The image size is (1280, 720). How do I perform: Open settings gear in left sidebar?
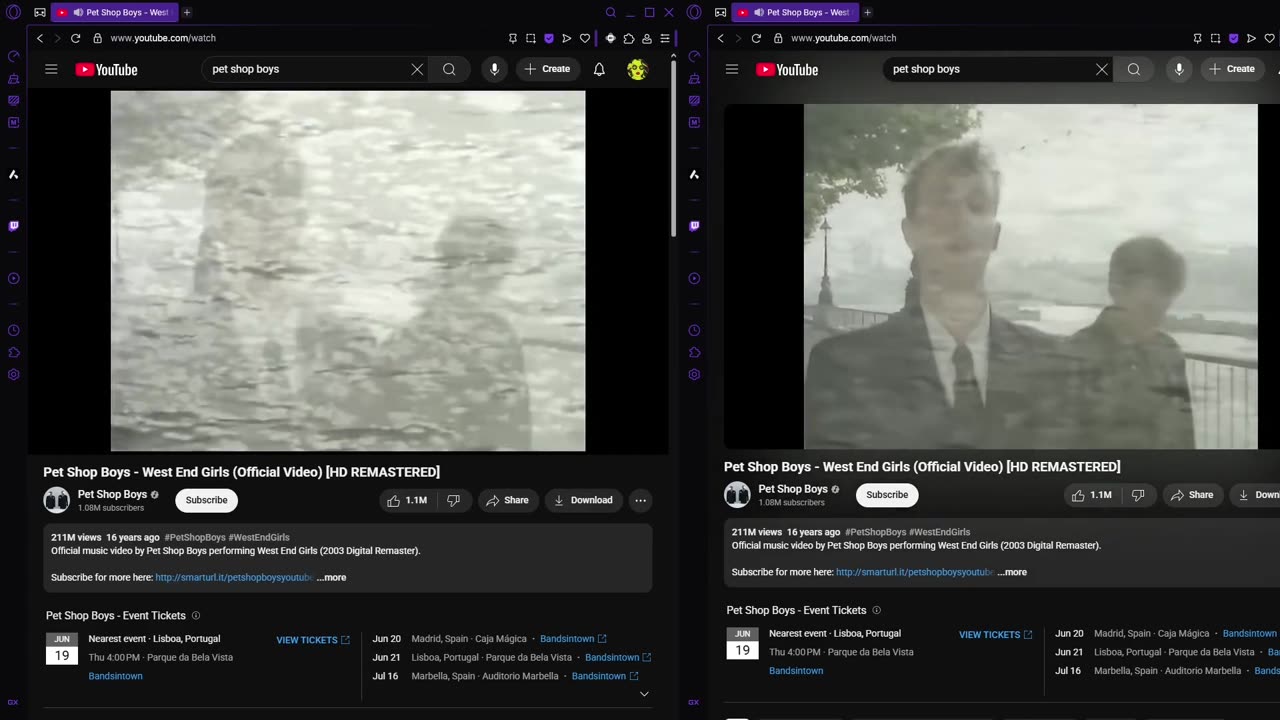(x=13, y=374)
